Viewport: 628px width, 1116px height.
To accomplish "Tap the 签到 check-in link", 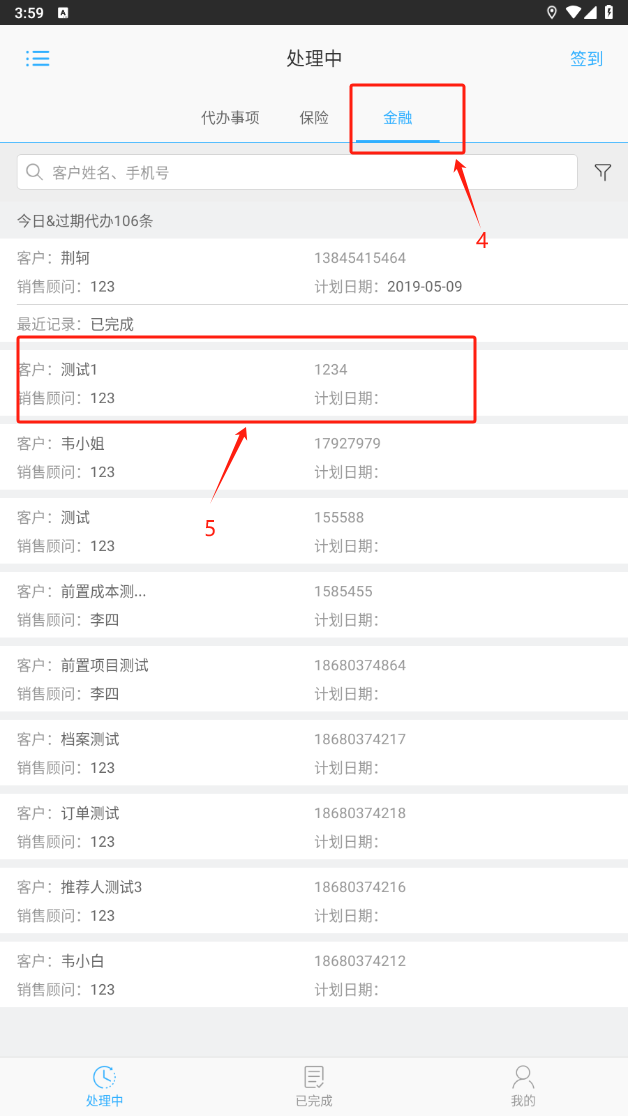I will click(586, 59).
